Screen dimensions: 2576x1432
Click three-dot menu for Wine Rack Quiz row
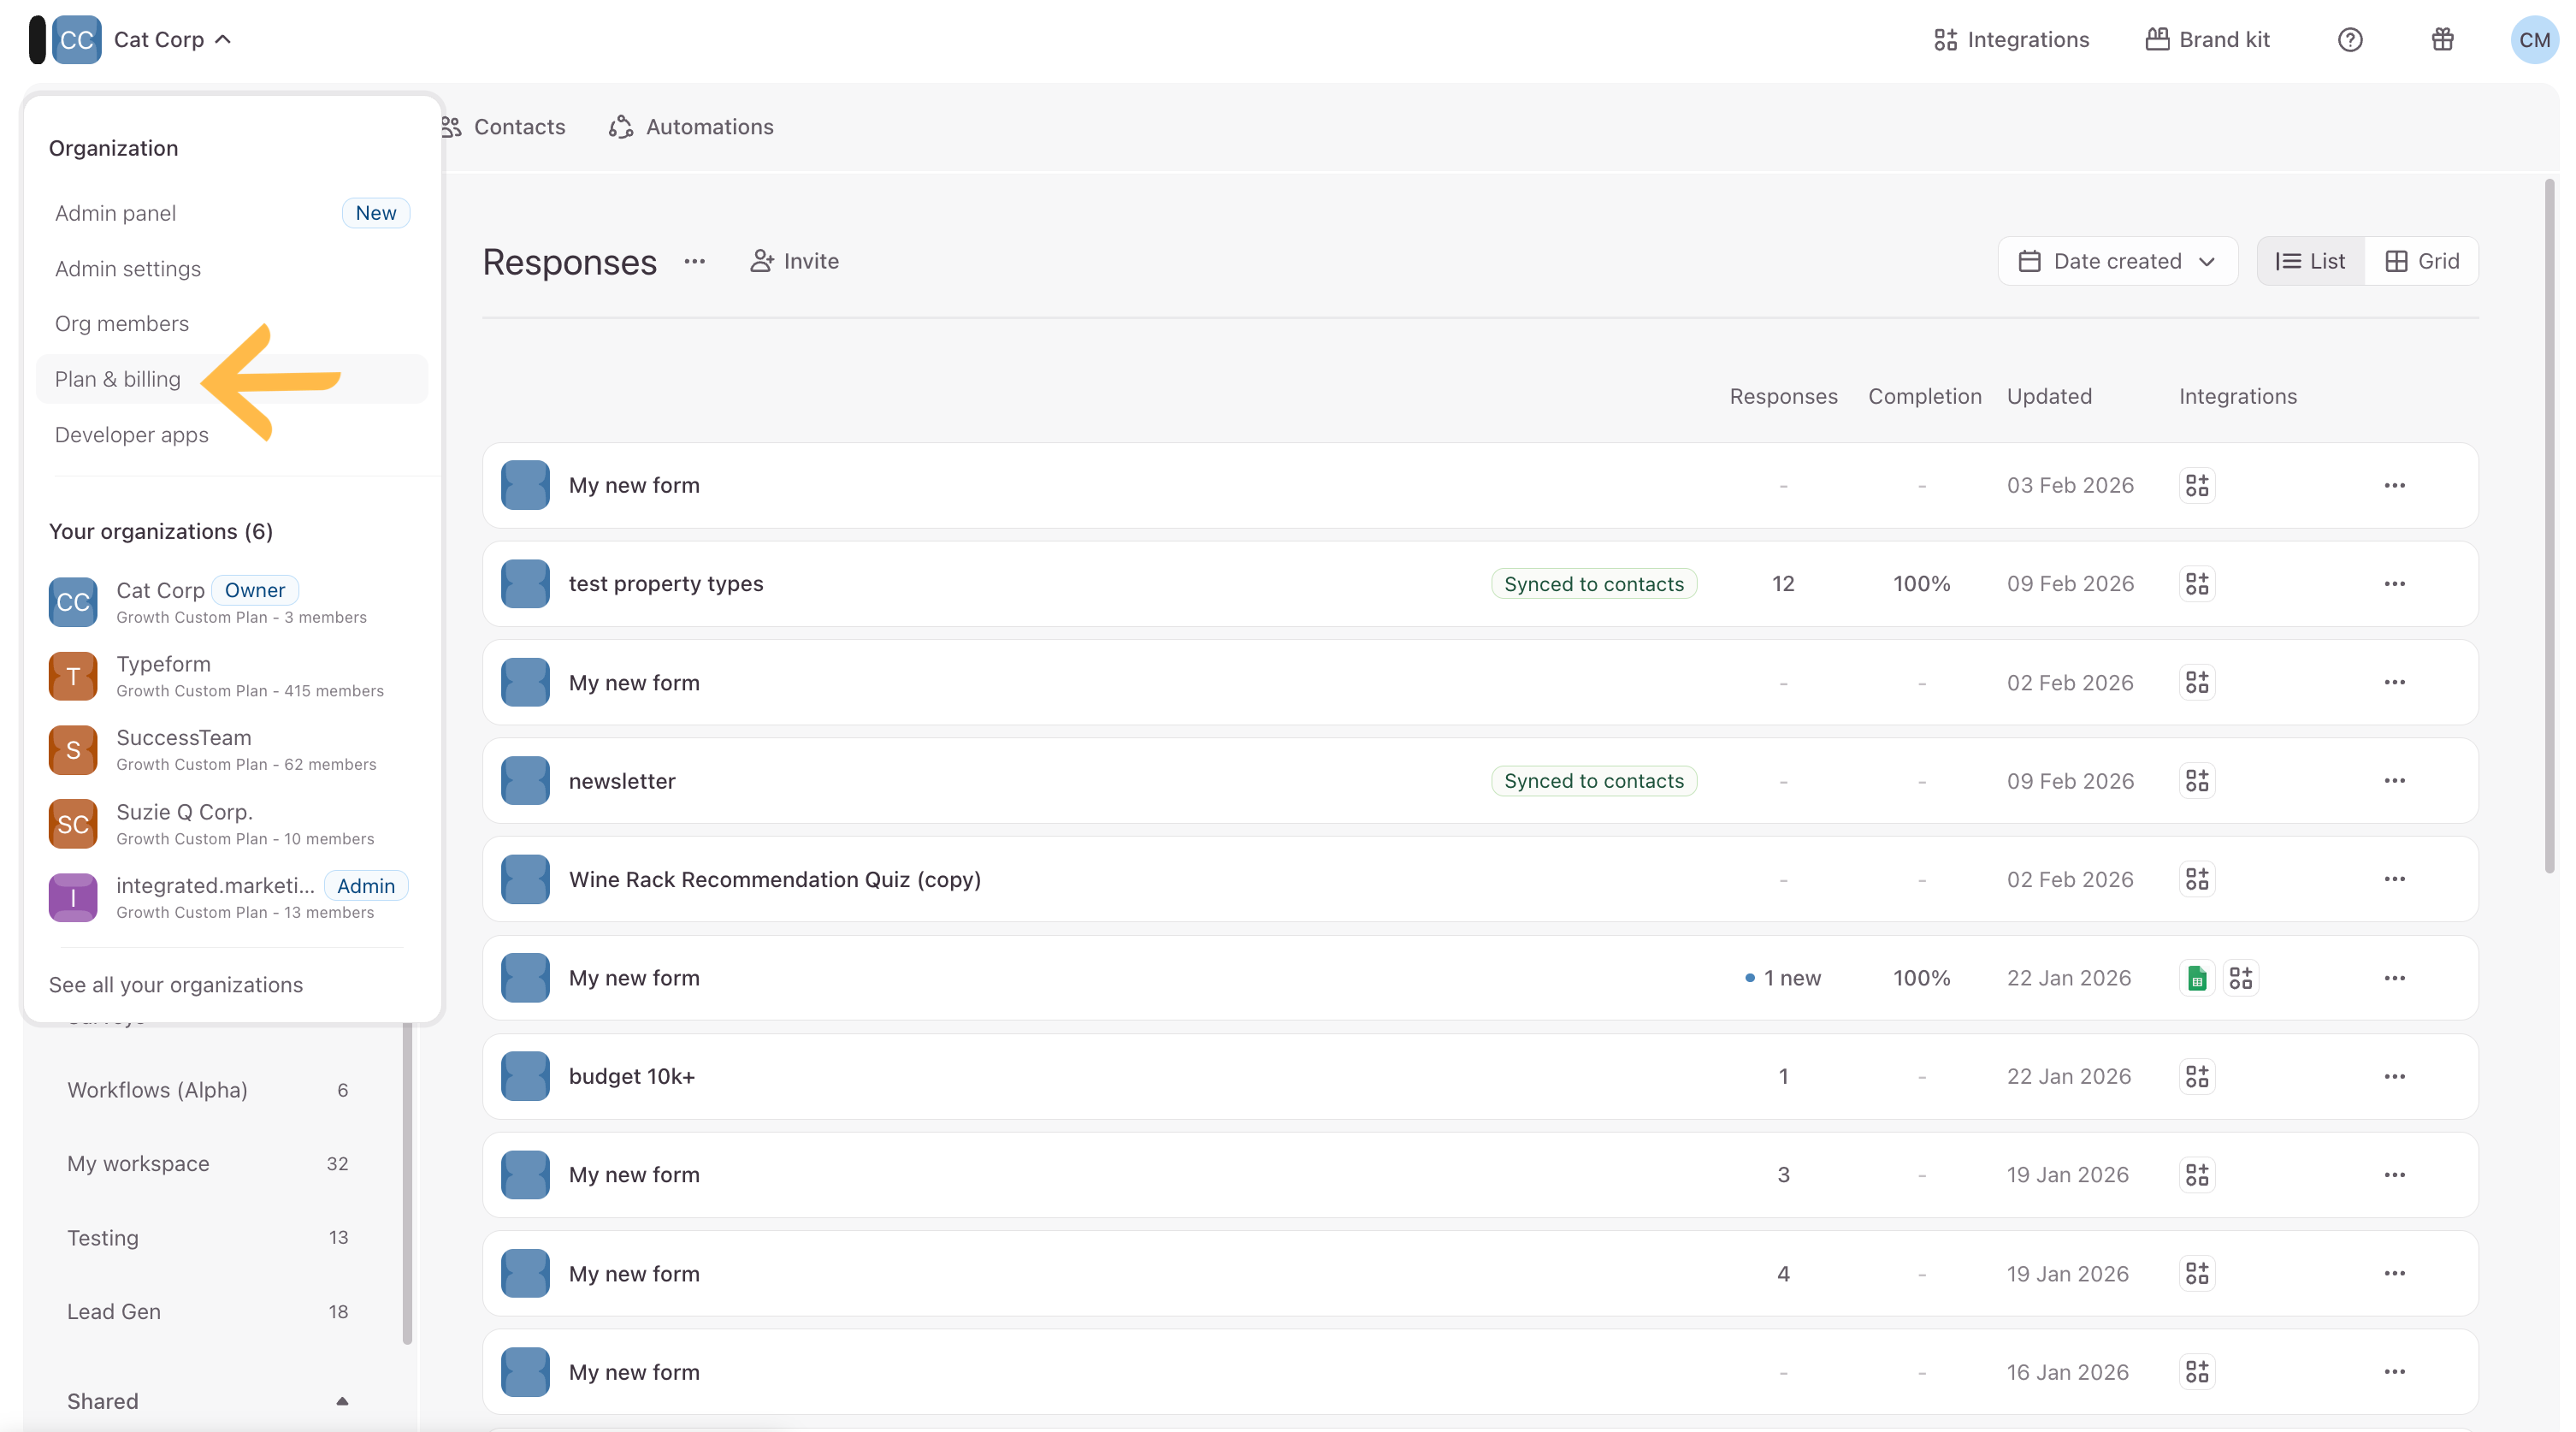point(2393,880)
